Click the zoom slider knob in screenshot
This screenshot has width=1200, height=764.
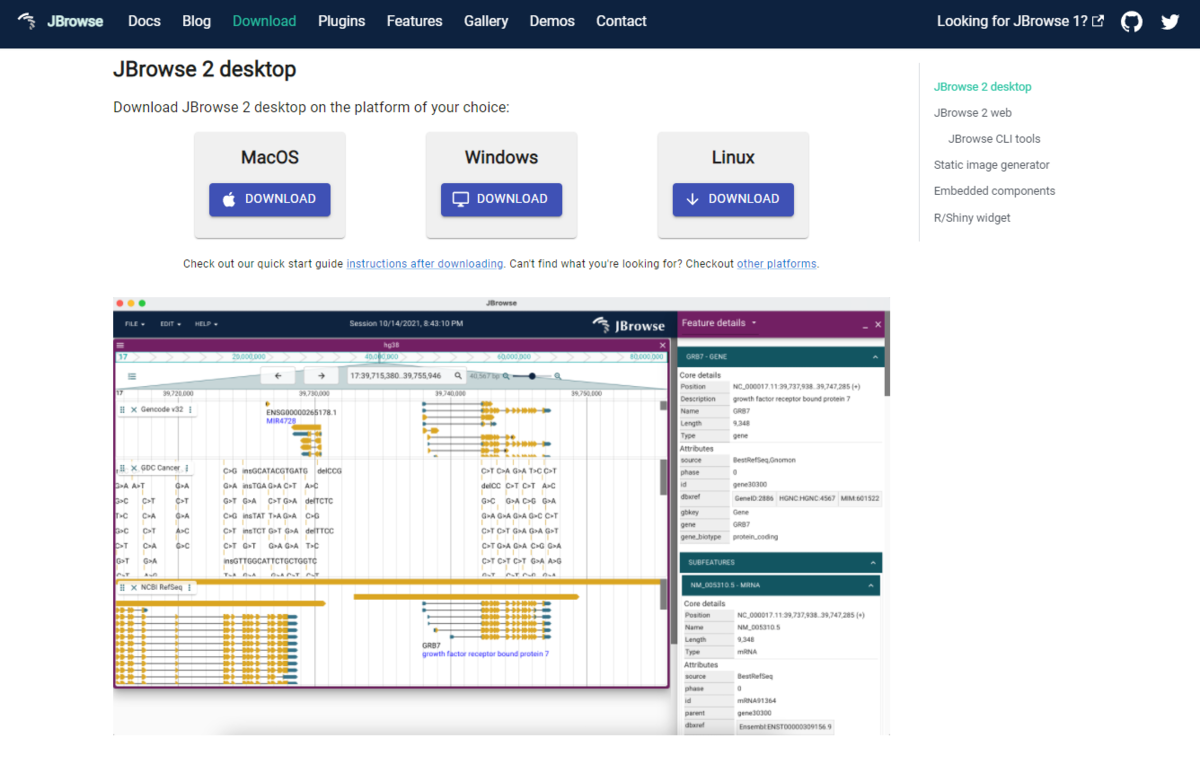tap(531, 376)
